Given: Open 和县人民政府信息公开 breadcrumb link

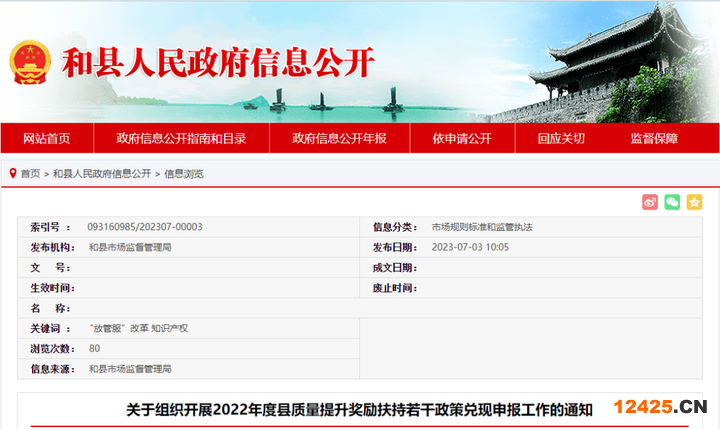Looking at the screenshot, I should coord(102,174).
